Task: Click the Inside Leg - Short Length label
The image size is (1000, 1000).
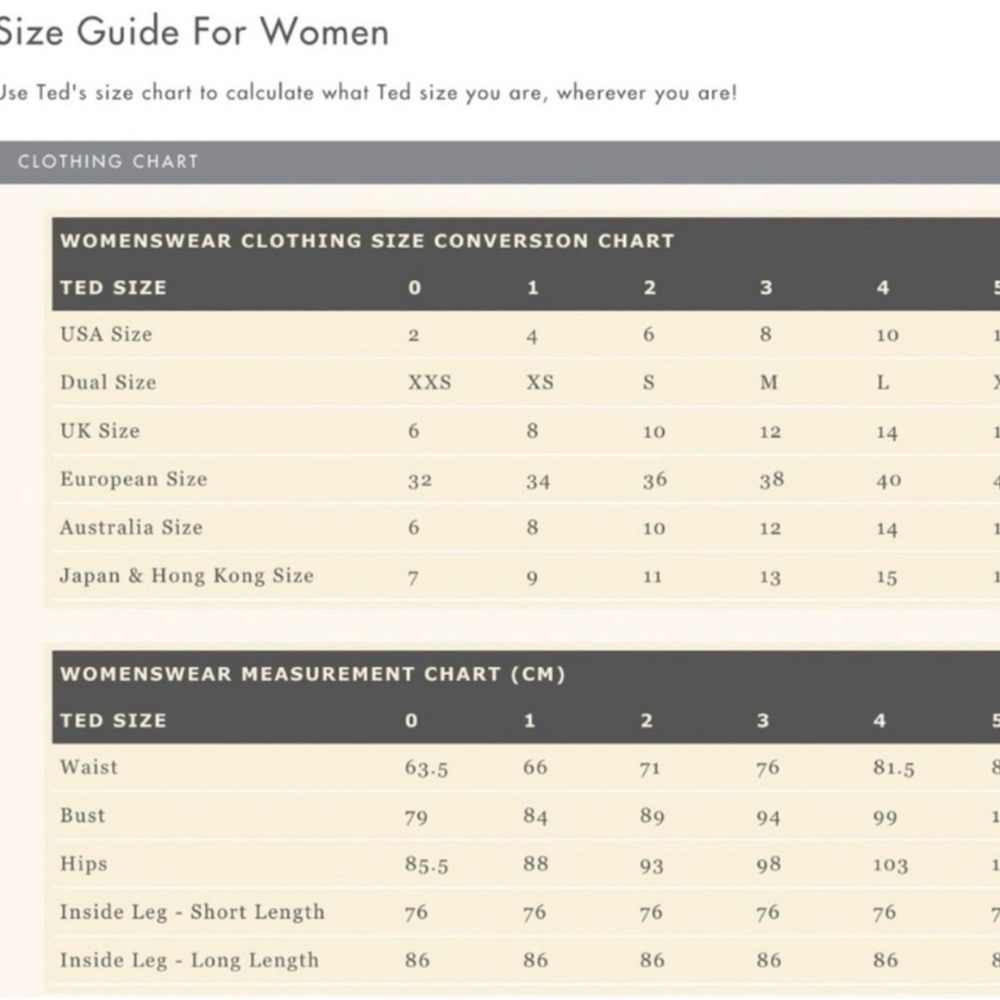Action: [193, 912]
